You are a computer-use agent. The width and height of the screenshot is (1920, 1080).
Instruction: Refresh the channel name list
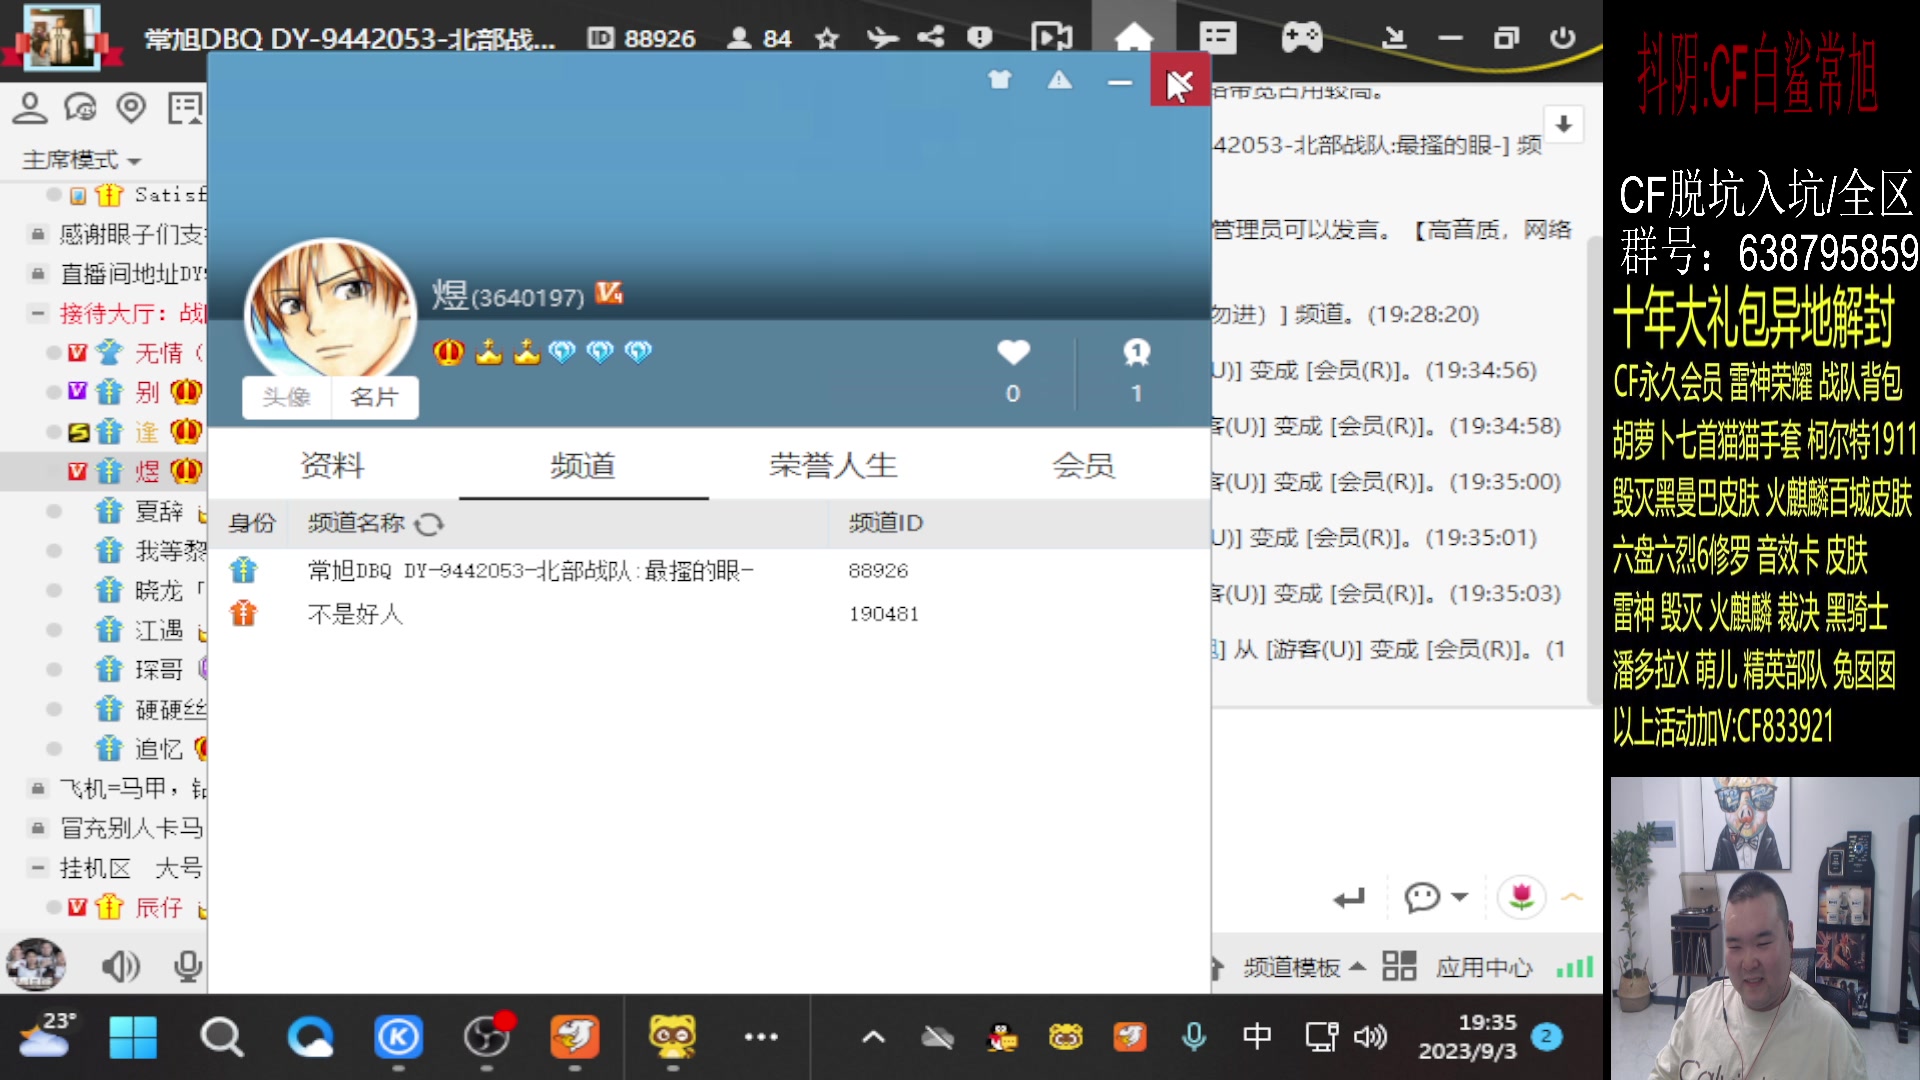[429, 524]
